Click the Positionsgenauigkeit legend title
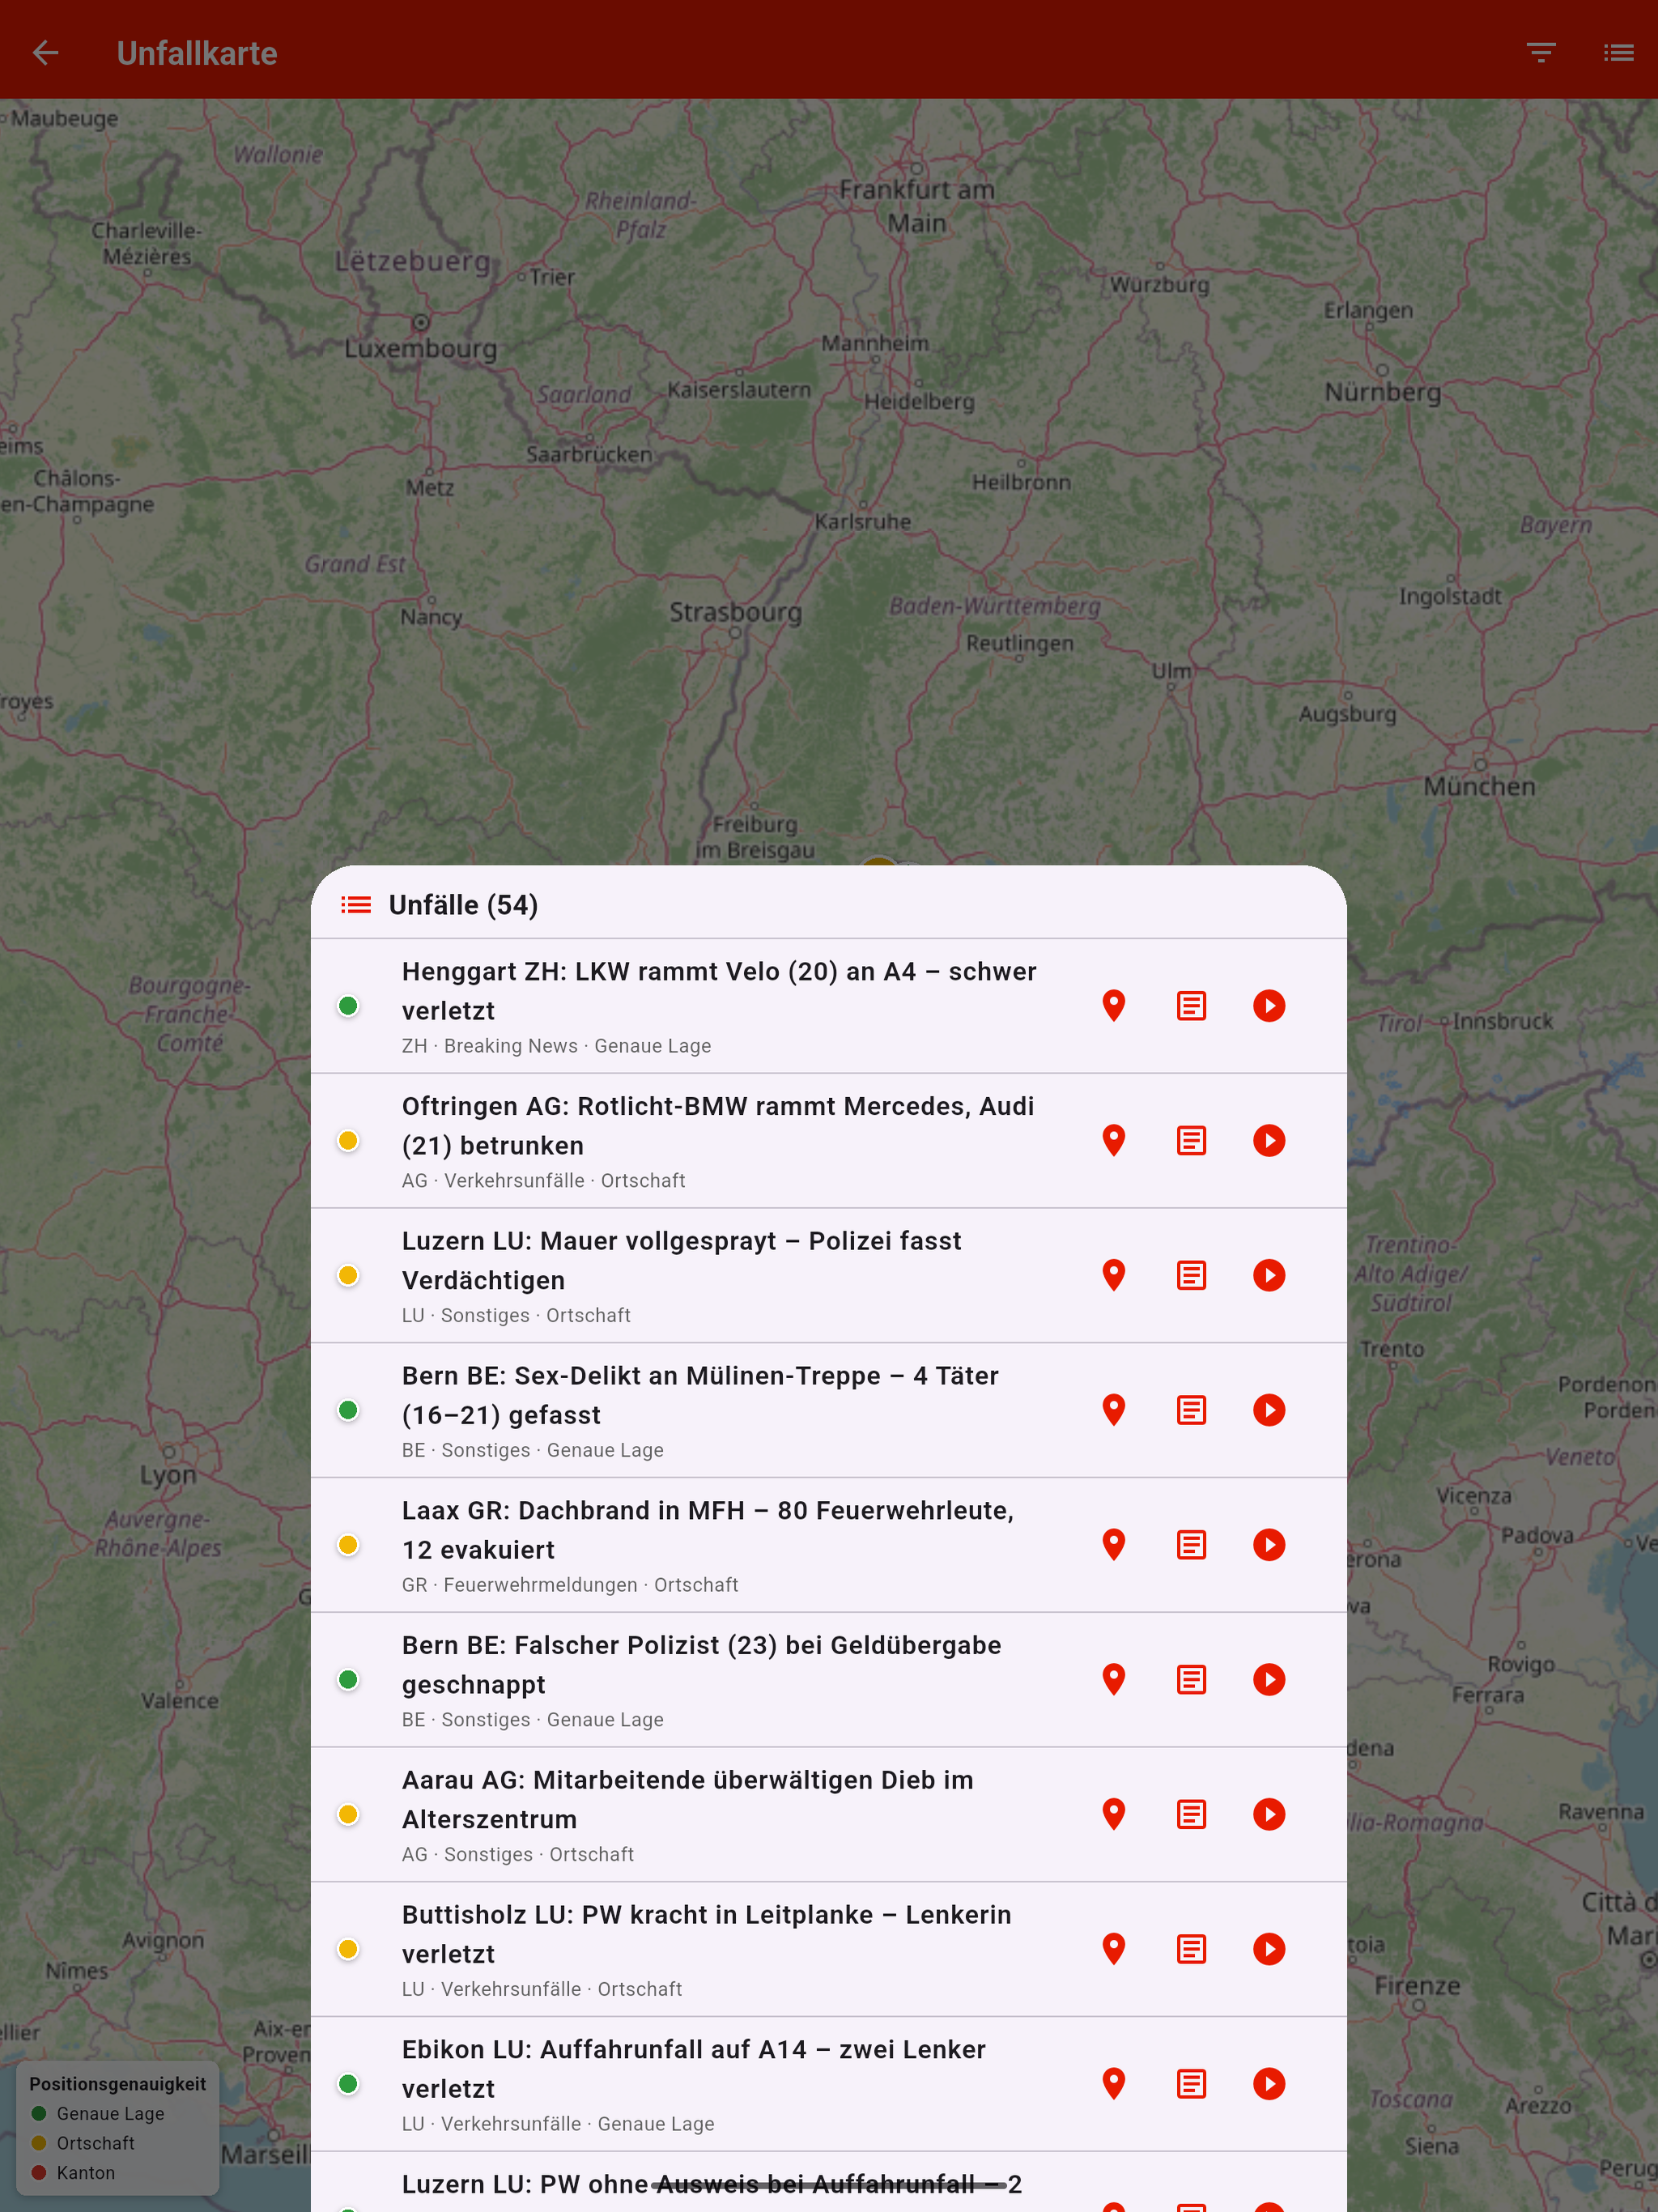Image resolution: width=1658 pixels, height=2212 pixels. coord(117,2083)
